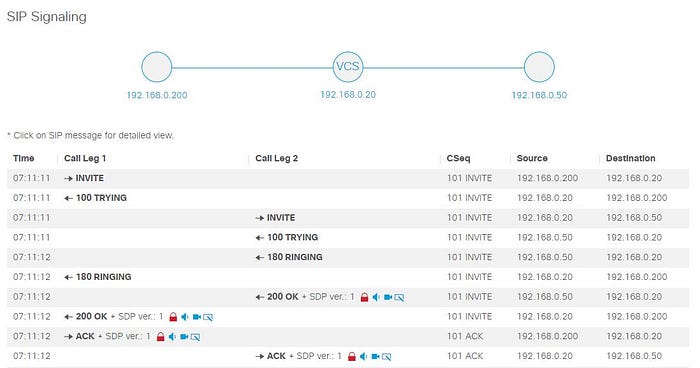Screen dimensions: 700x368
Task: Click time 07:11:12 in the last ACK row
Action: pyautogui.click(x=31, y=356)
